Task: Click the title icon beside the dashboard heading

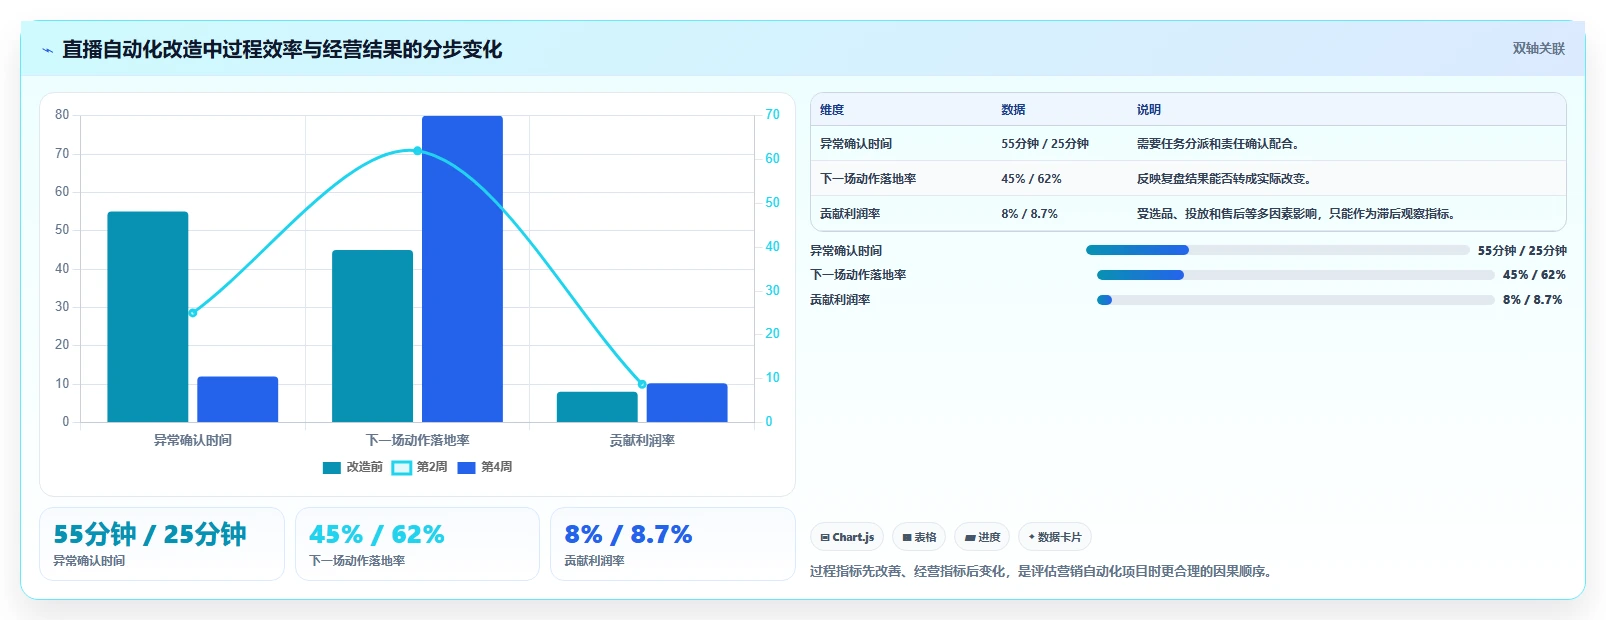Action: click(47, 50)
